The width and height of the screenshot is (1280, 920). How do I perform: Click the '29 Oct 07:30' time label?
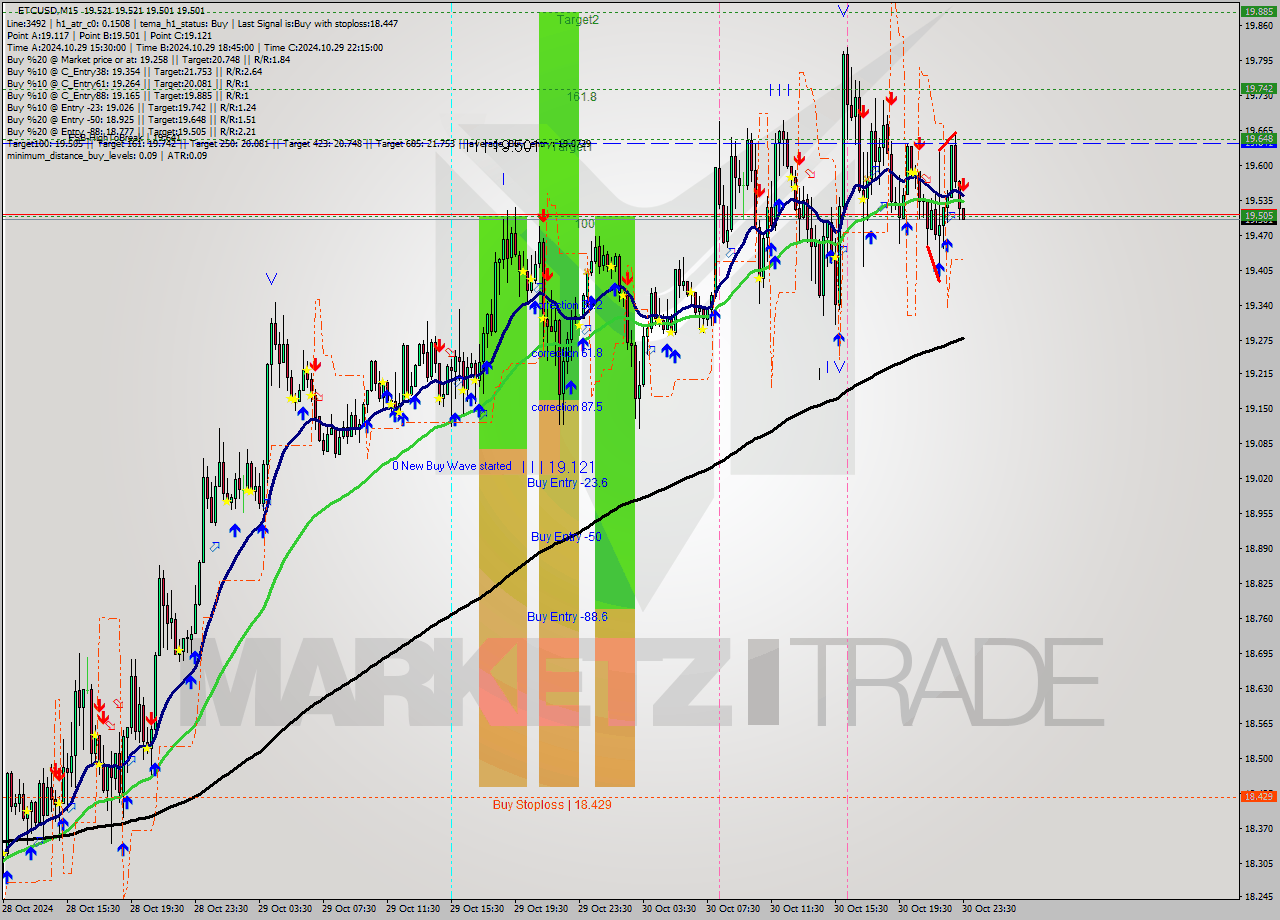coord(349,909)
